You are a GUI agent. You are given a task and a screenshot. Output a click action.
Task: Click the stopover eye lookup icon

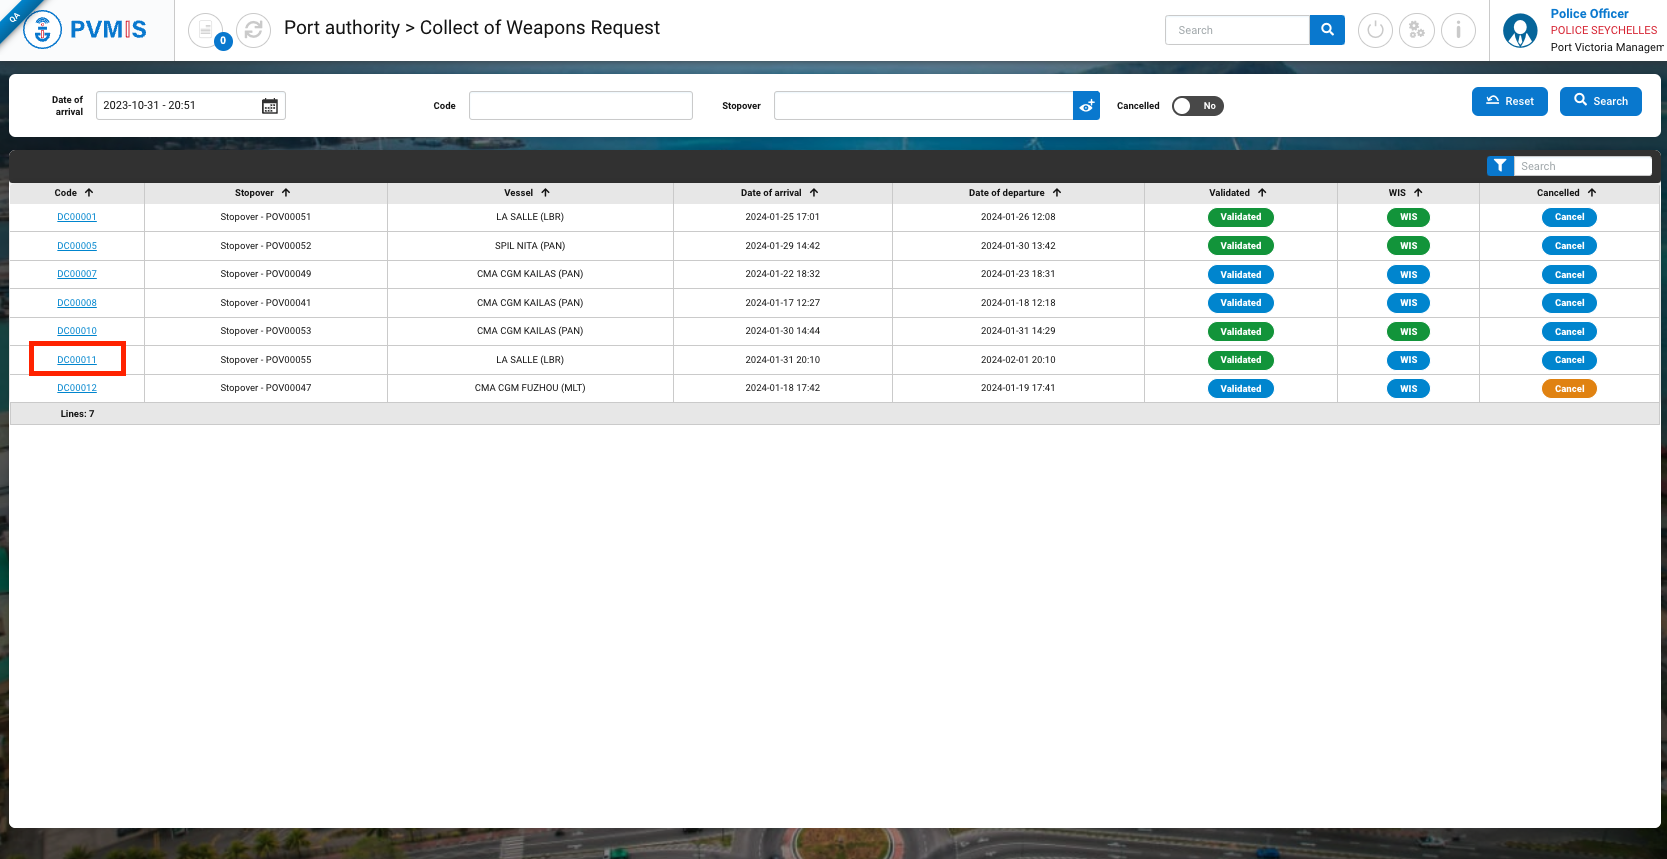click(1086, 106)
